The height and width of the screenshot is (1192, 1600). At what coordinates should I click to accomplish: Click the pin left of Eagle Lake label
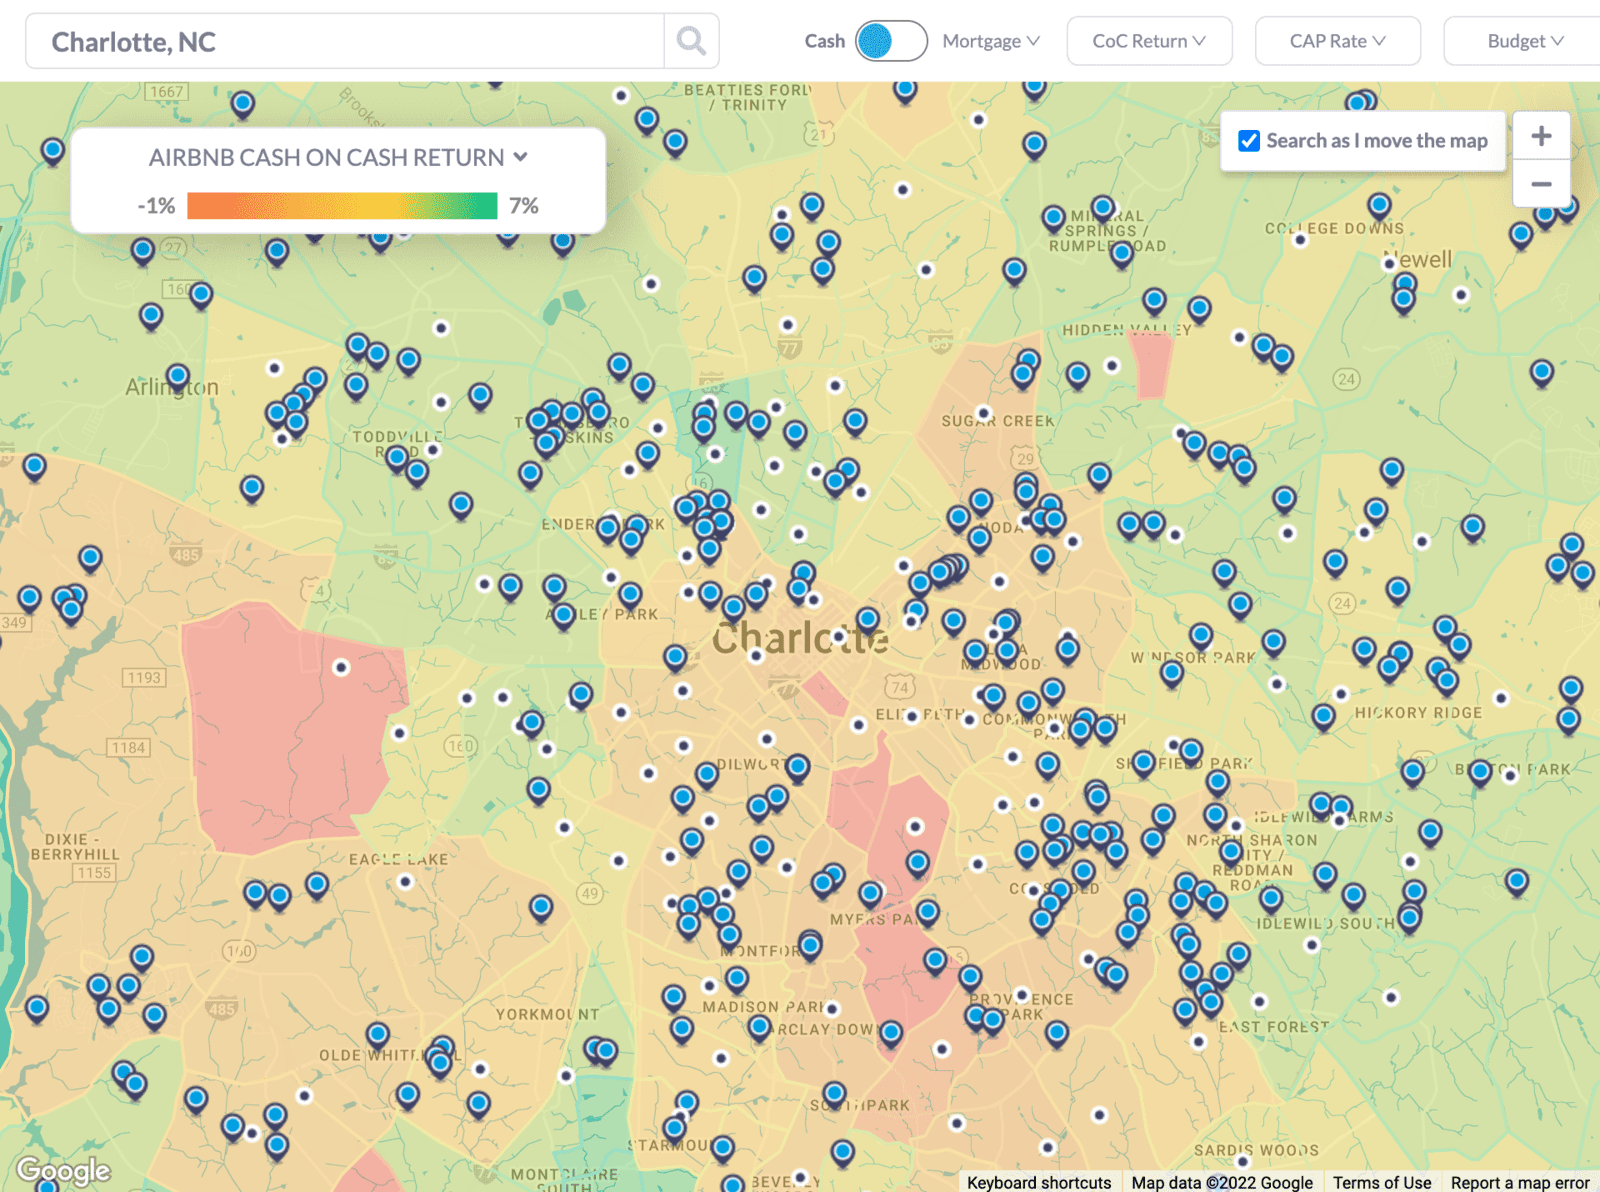coord(317,884)
